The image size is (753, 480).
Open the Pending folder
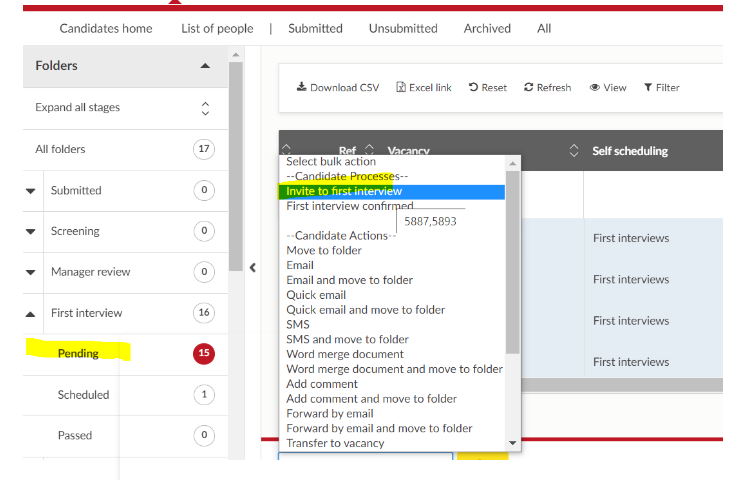click(77, 353)
